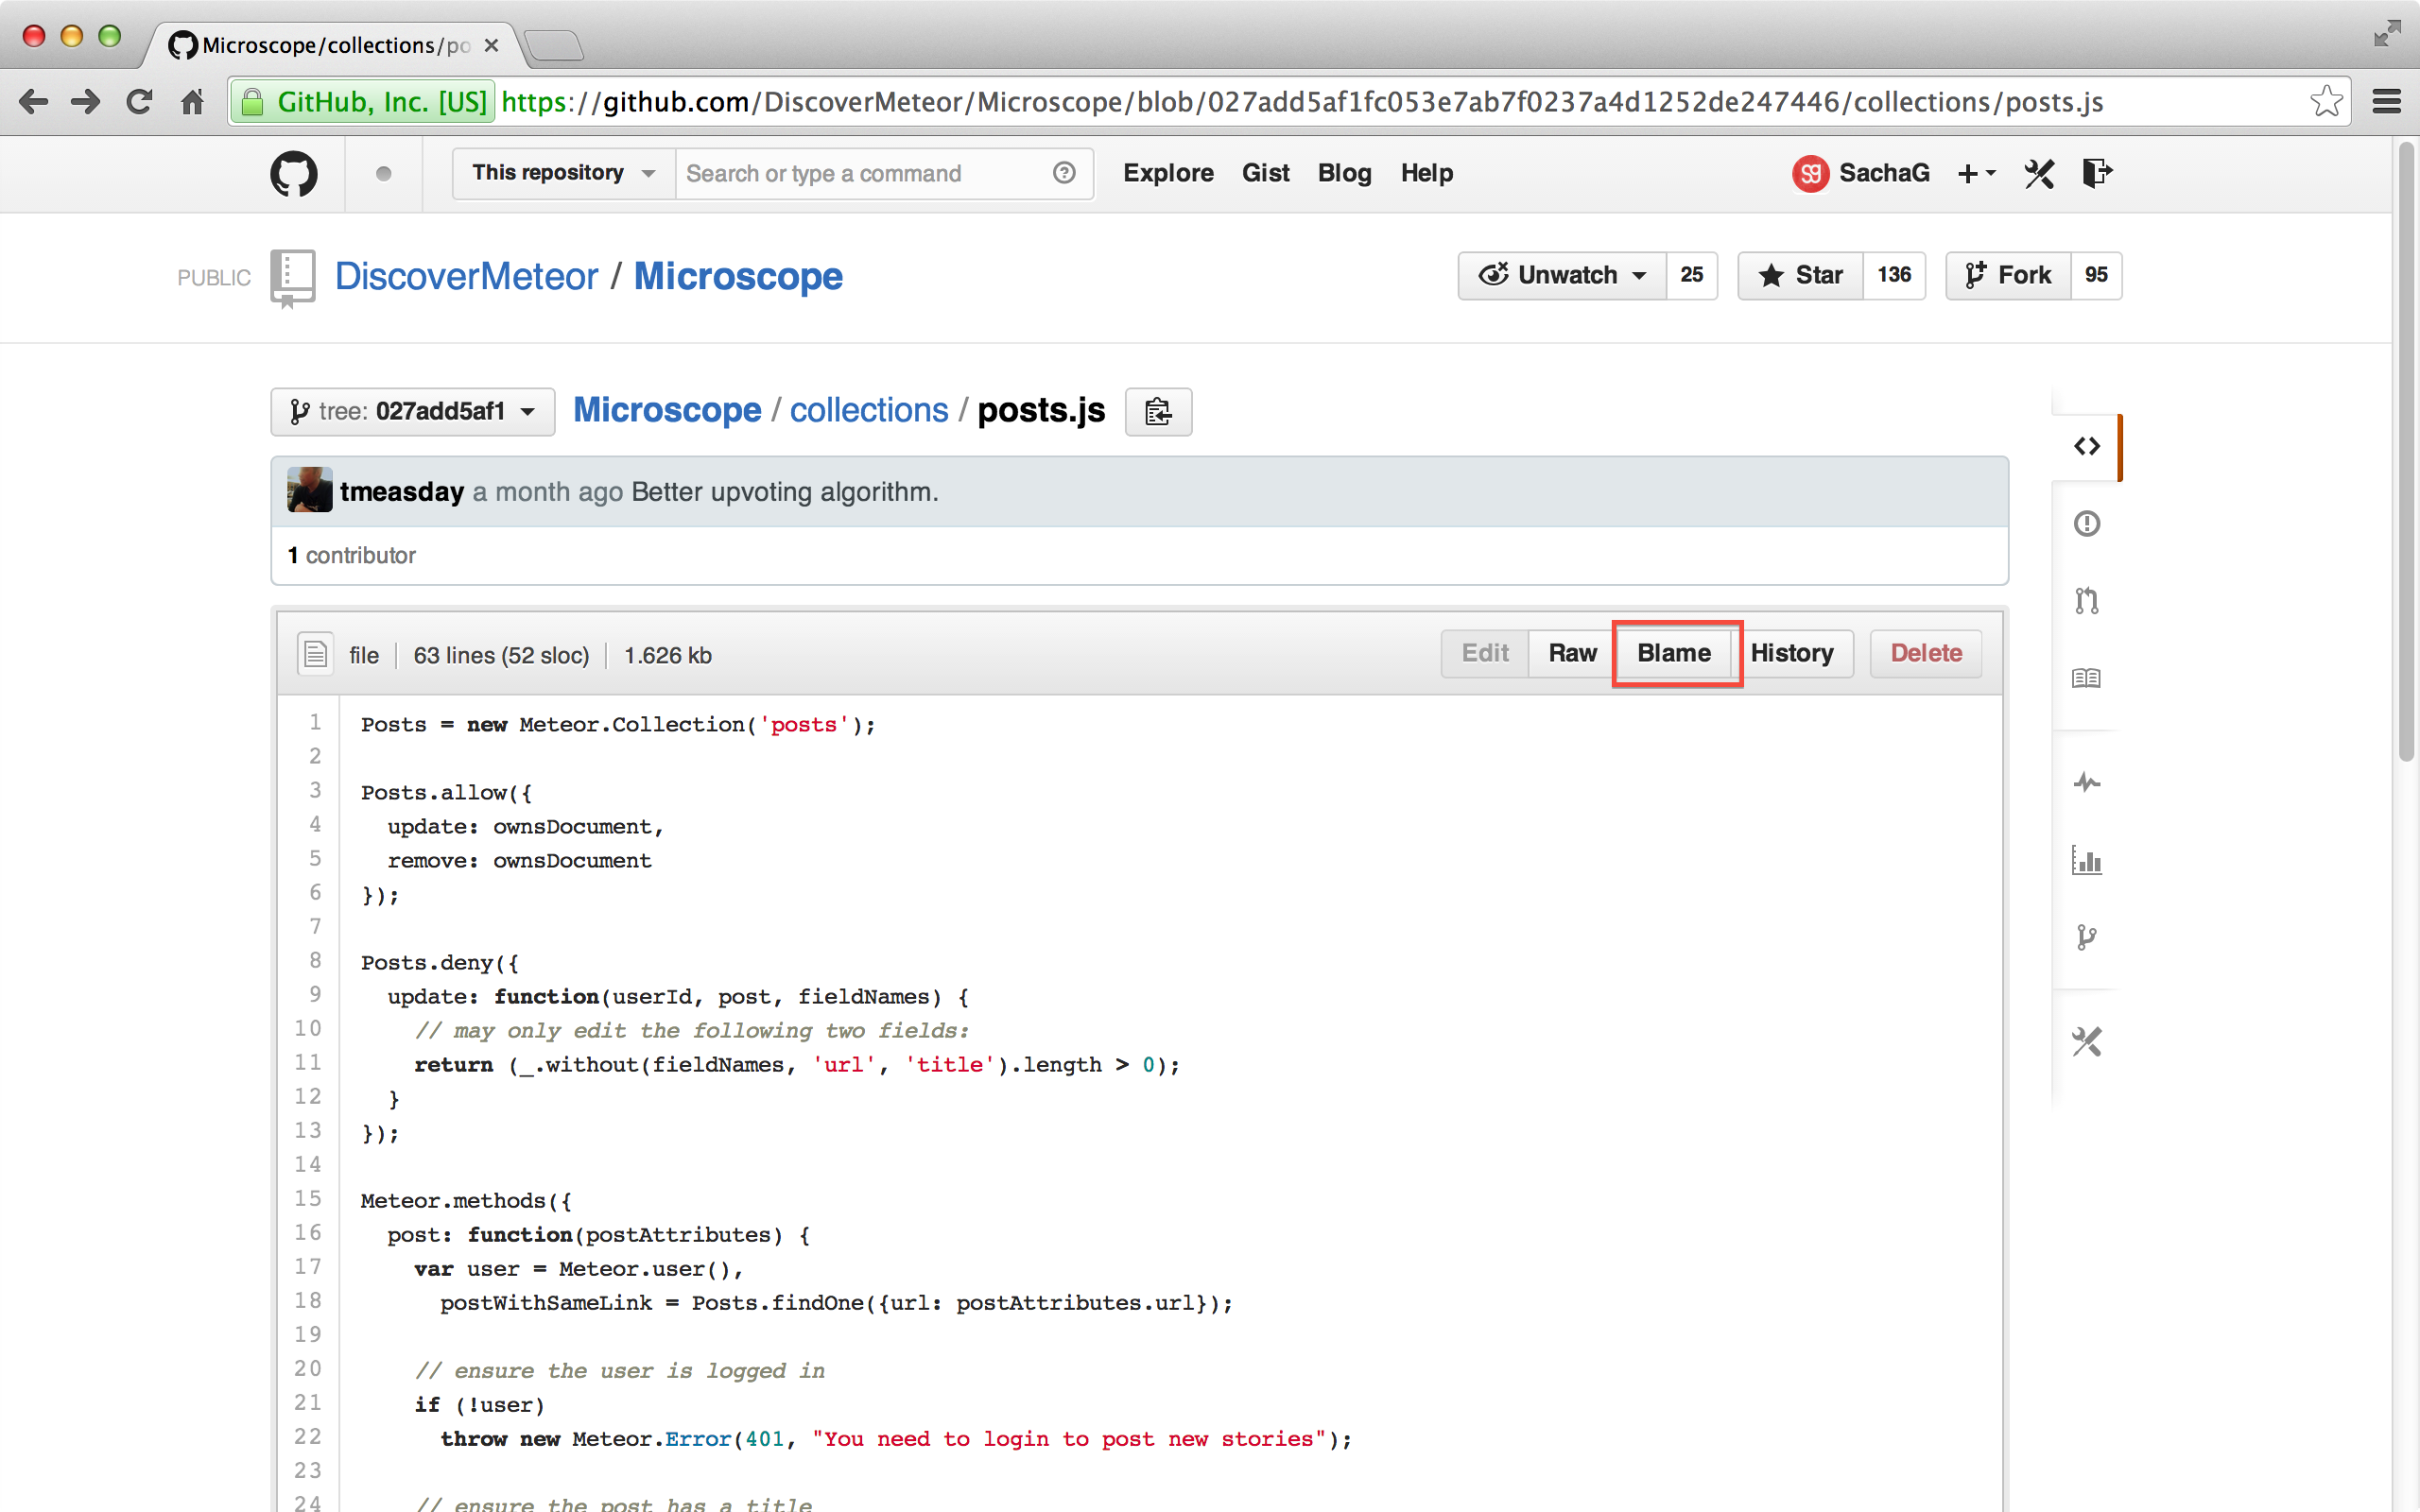Click the tmeasday contributor profile link

(403, 490)
